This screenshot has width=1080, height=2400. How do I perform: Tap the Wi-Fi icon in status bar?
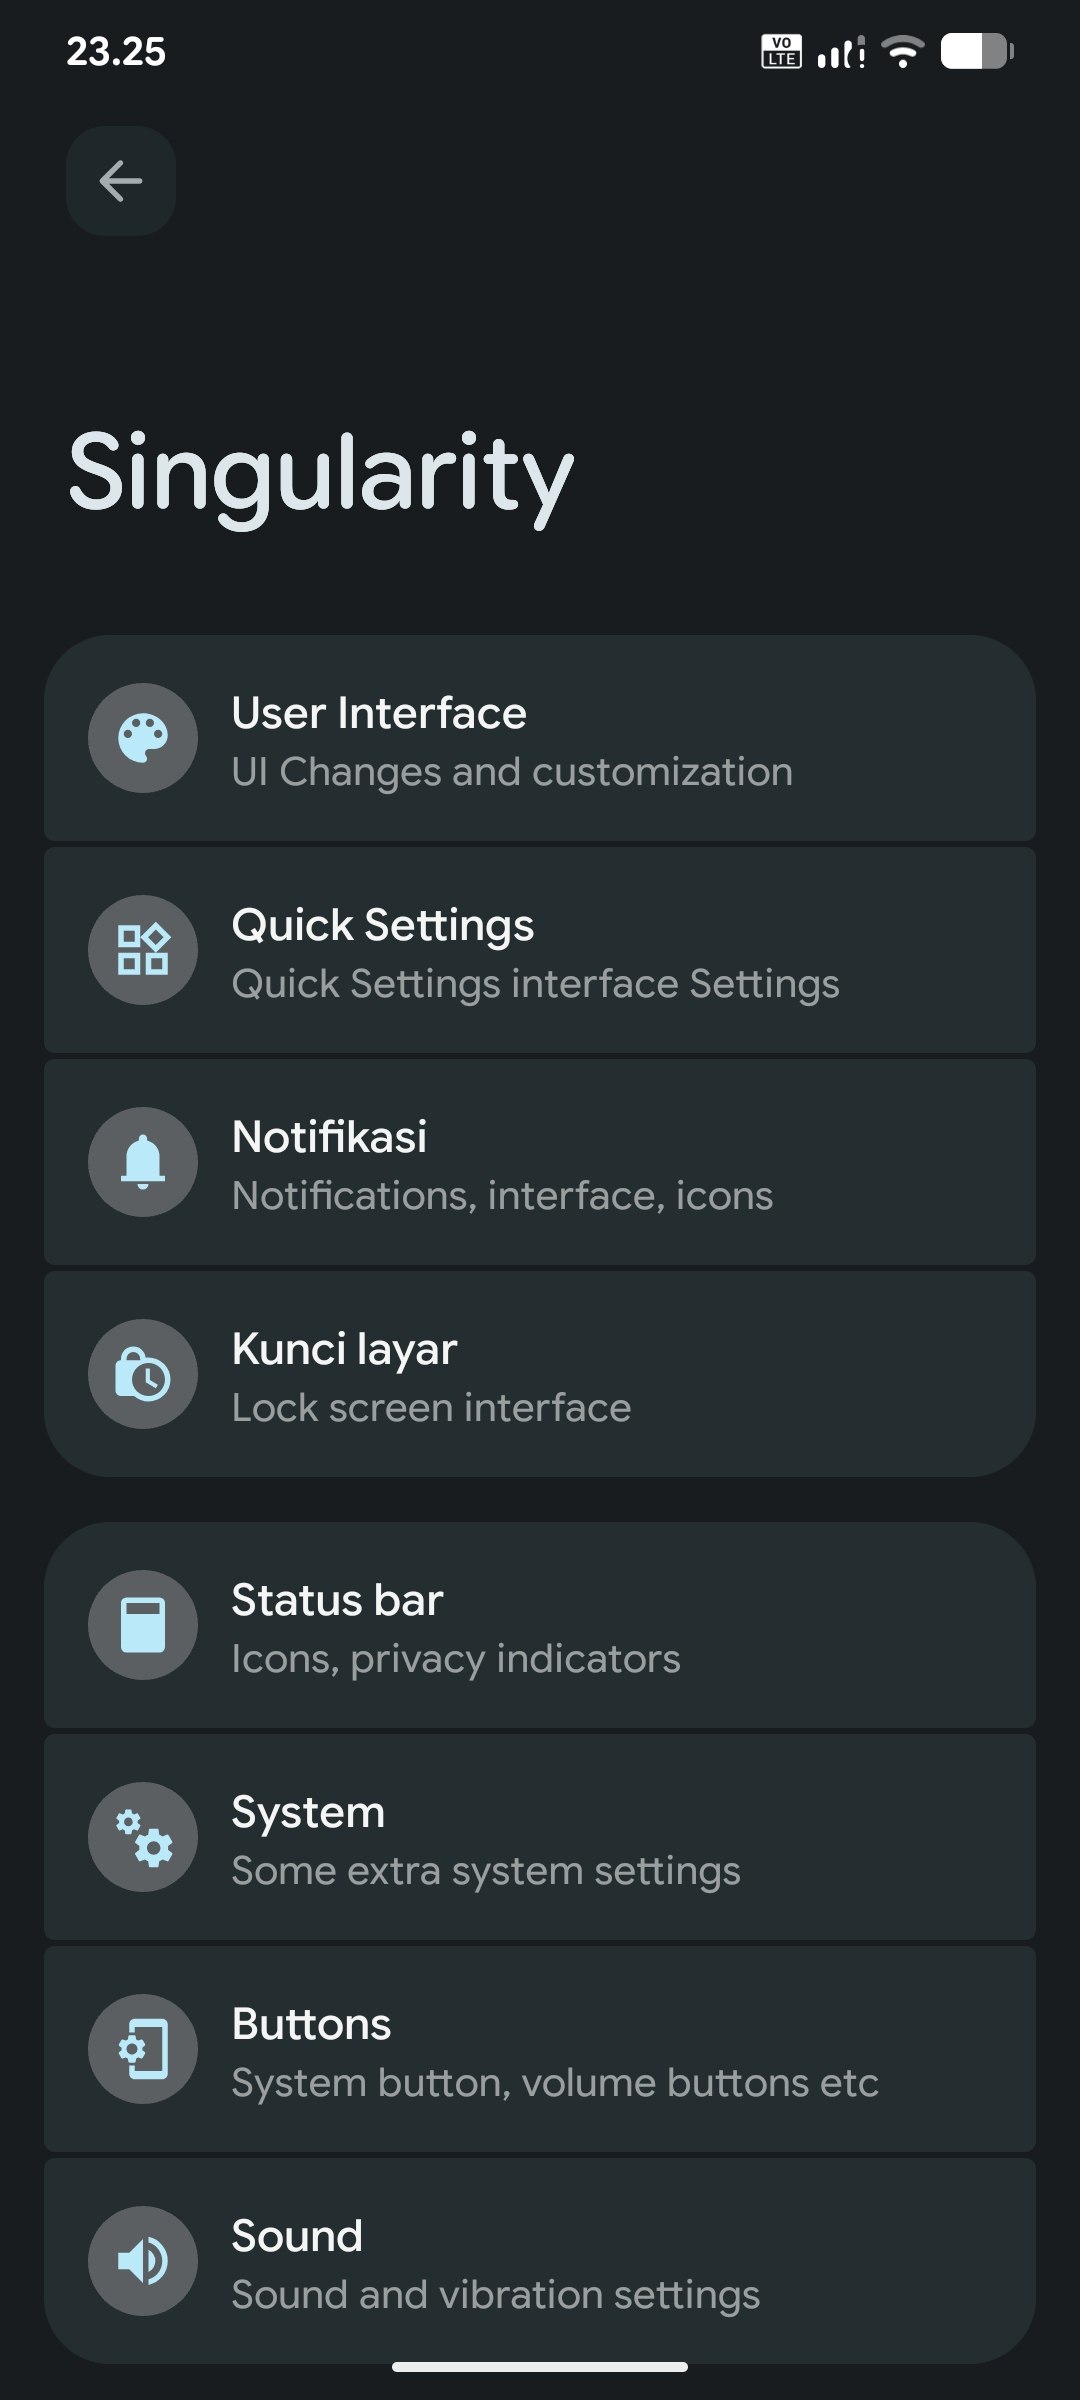[x=903, y=51]
